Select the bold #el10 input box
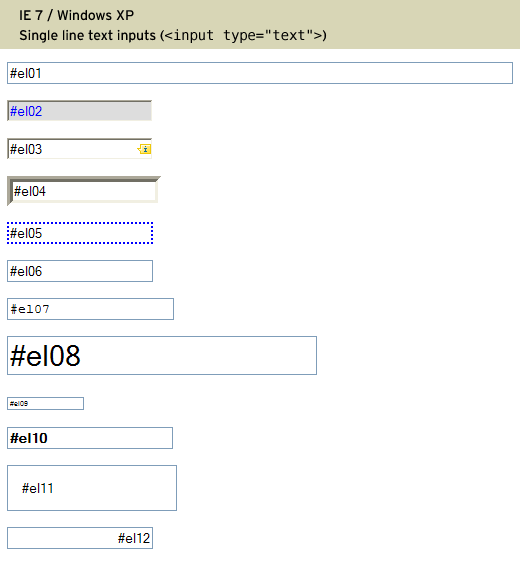This screenshot has height=565, width=520. (90, 438)
